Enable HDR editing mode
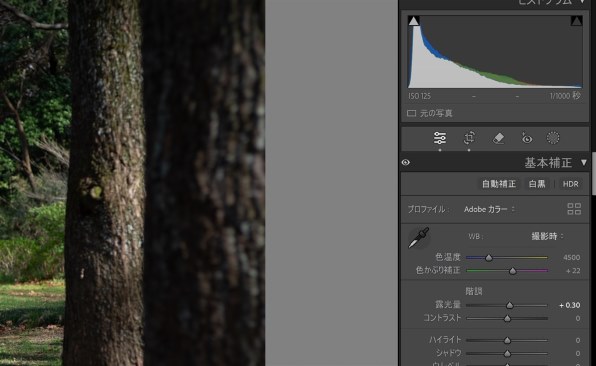 (570, 184)
